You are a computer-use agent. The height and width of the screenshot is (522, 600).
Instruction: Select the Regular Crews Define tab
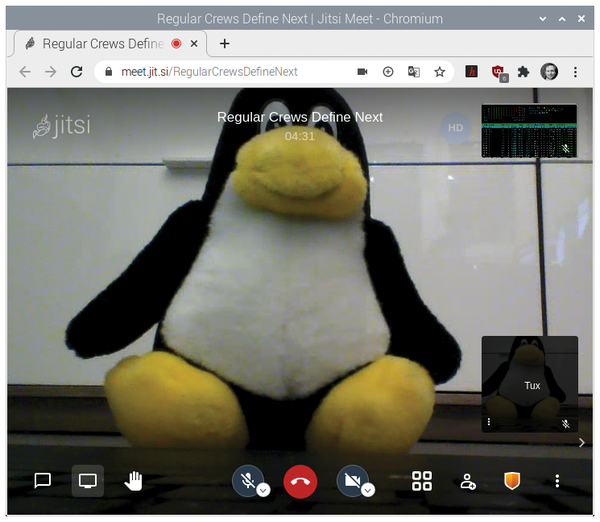point(111,44)
